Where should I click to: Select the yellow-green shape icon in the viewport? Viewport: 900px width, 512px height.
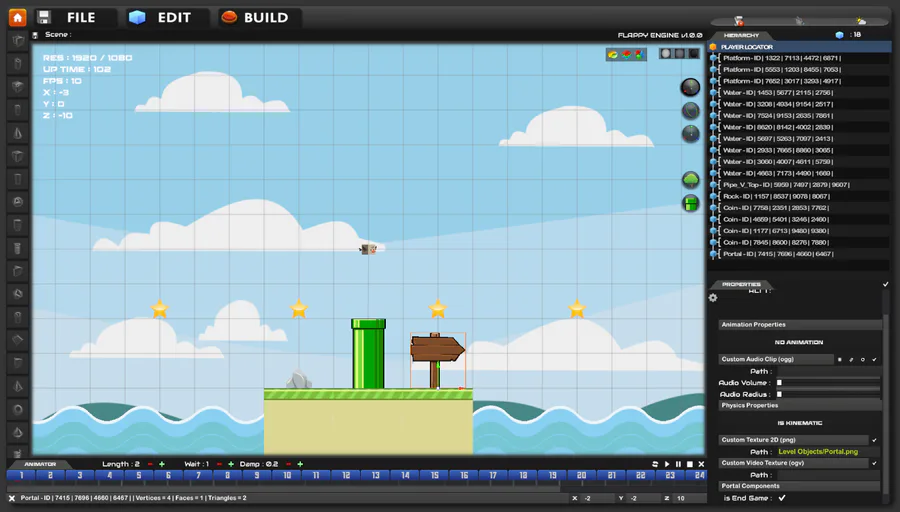[613, 54]
